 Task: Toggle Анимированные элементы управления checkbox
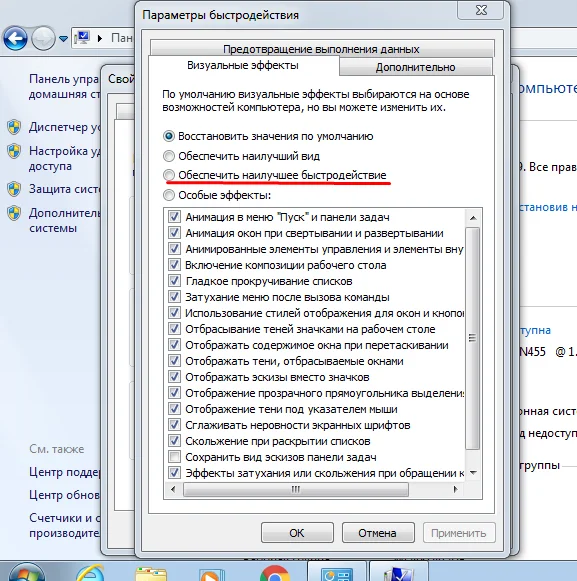(x=174, y=249)
